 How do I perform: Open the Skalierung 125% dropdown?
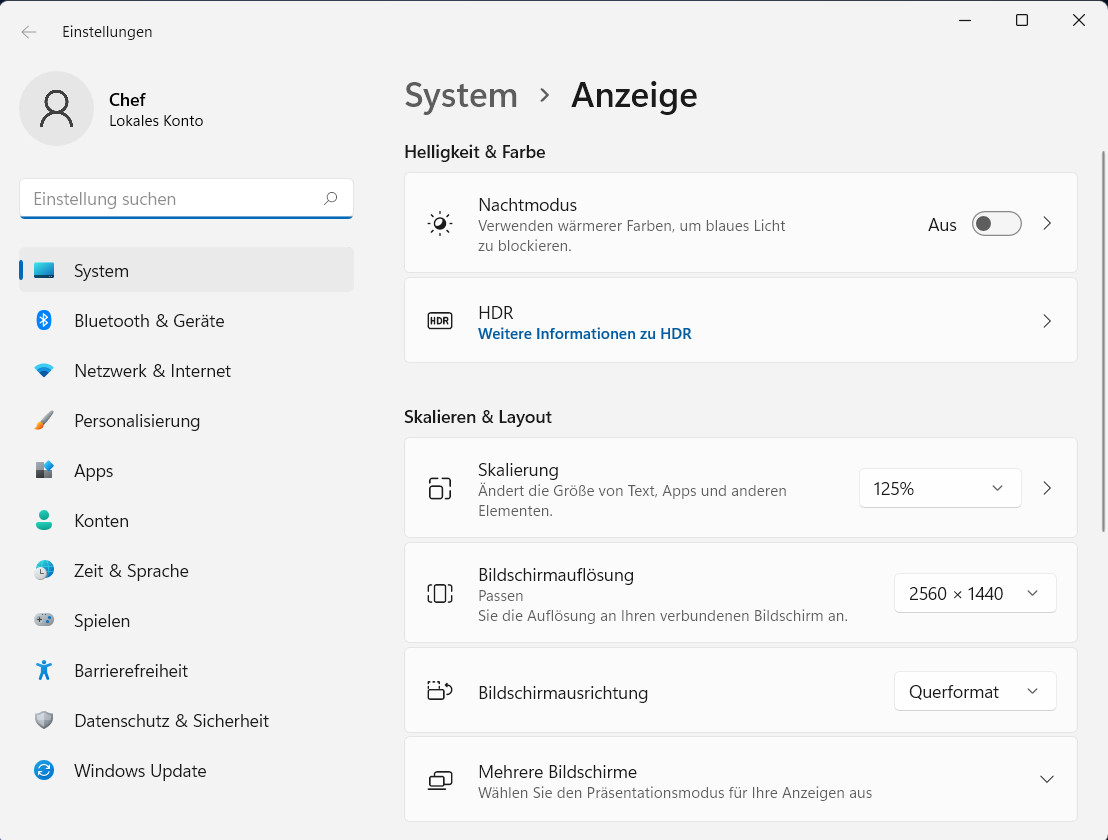pyautogui.click(x=940, y=488)
